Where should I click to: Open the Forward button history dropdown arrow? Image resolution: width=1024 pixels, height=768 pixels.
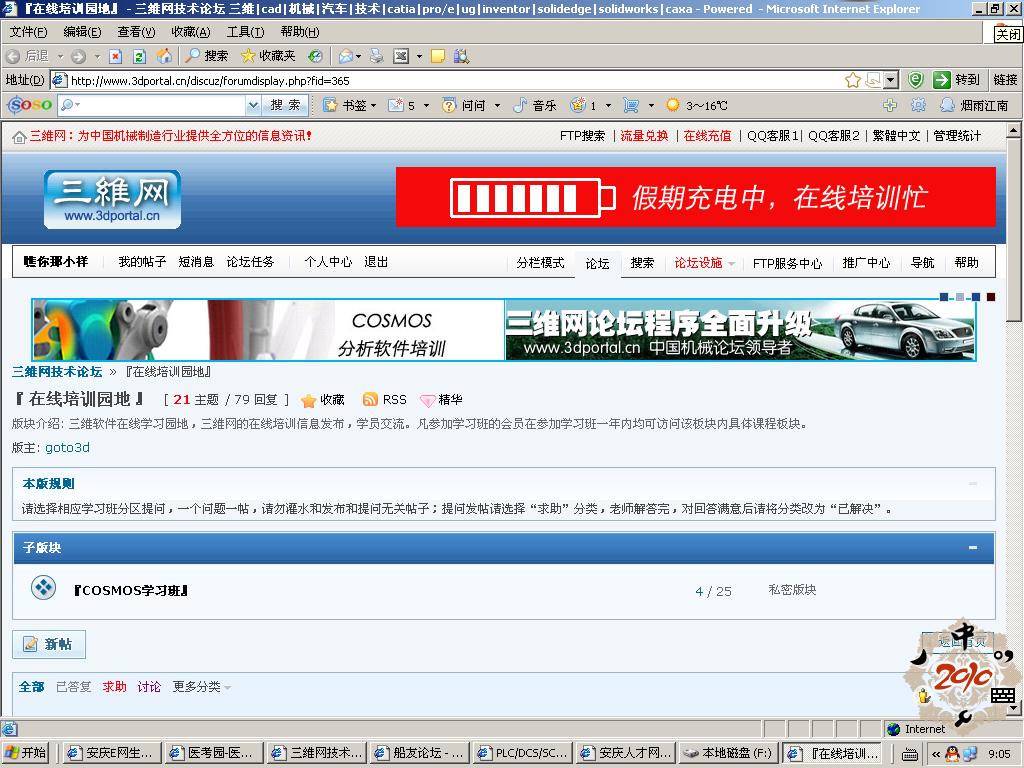click(97, 56)
